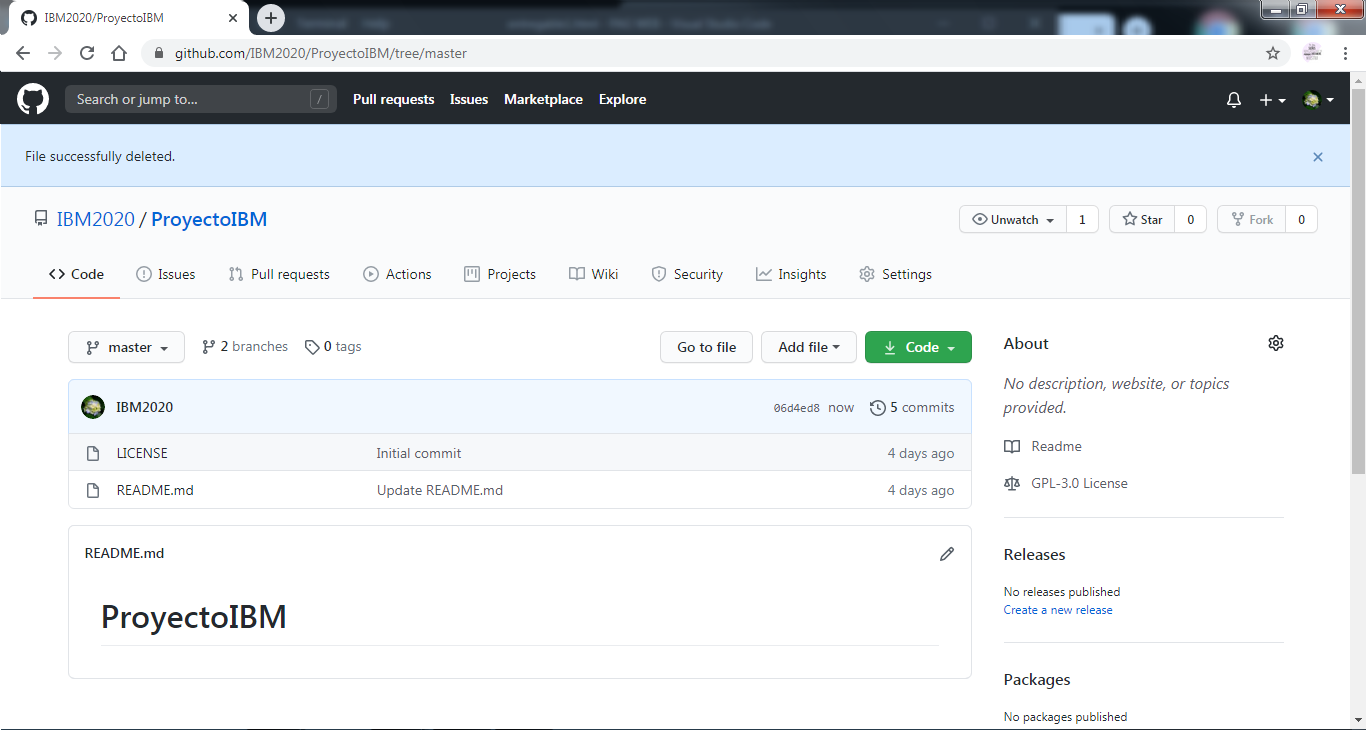Click Create a new release
Image resolution: width=1366 pixels, height=730 pixels.
1058,610
